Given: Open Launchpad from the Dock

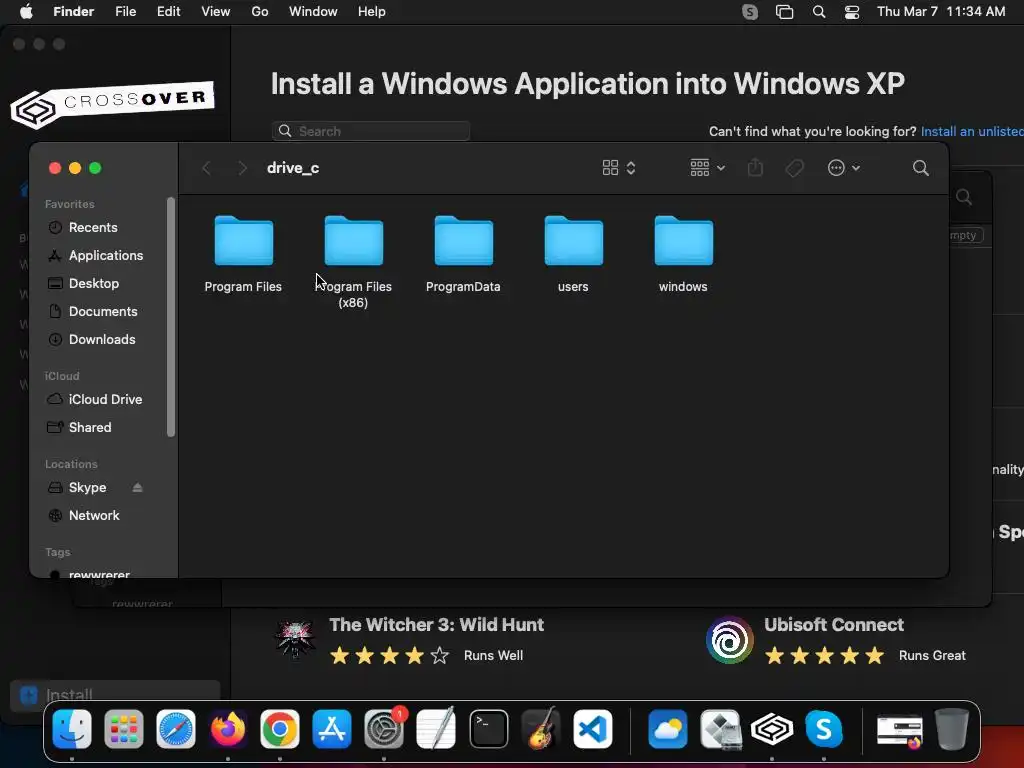Looking at the screenshot, I should 123,729.
